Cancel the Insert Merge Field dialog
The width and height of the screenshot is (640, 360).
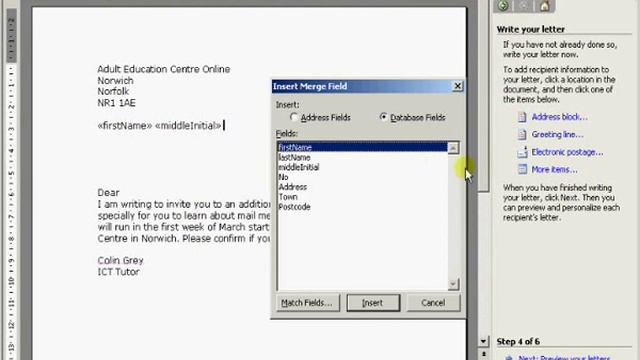click(x=433, y=303)
